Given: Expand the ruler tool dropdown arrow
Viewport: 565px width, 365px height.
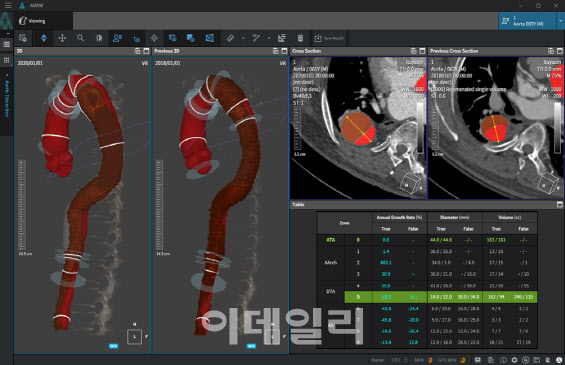Looking at the screenshot, I should pyautogui.click(x=243, y=38).
